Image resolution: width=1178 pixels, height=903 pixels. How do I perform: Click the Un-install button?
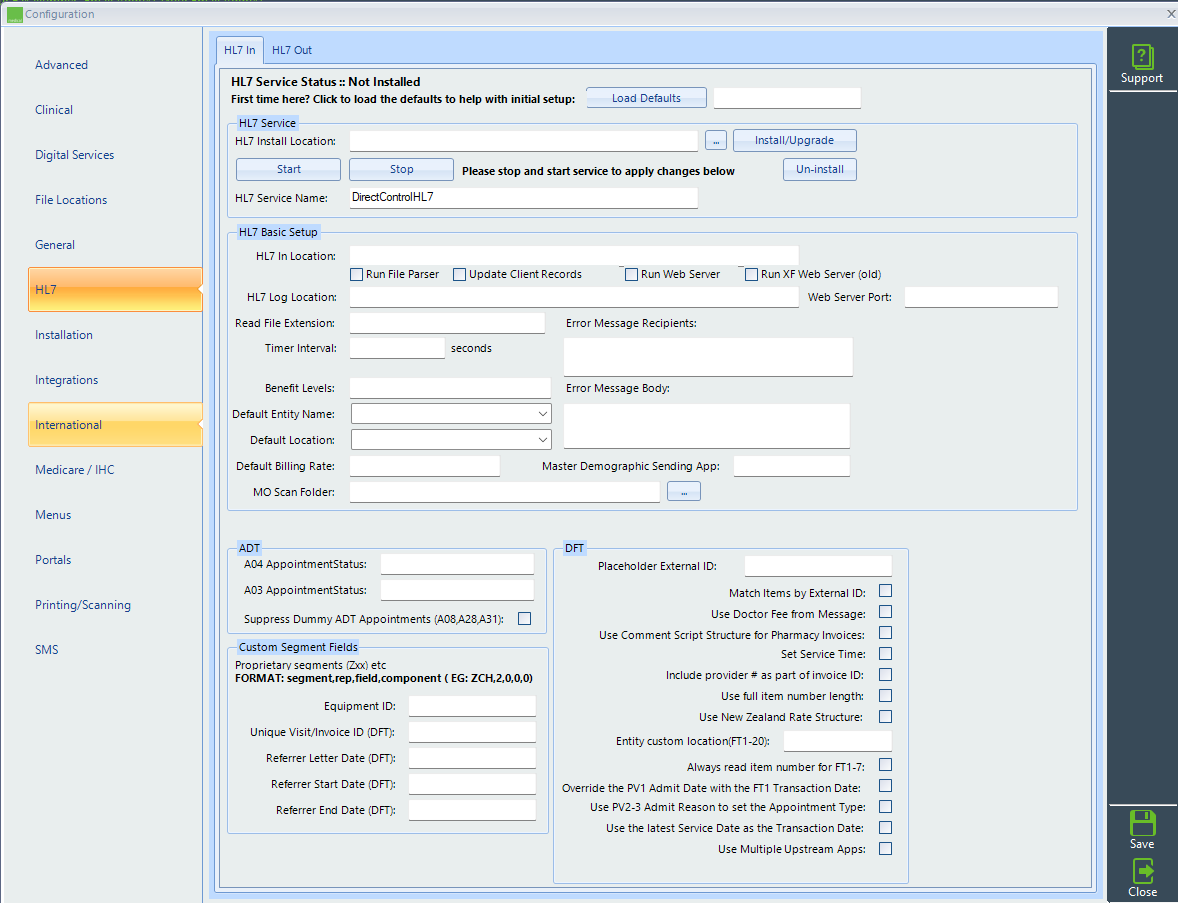[820, 170]
